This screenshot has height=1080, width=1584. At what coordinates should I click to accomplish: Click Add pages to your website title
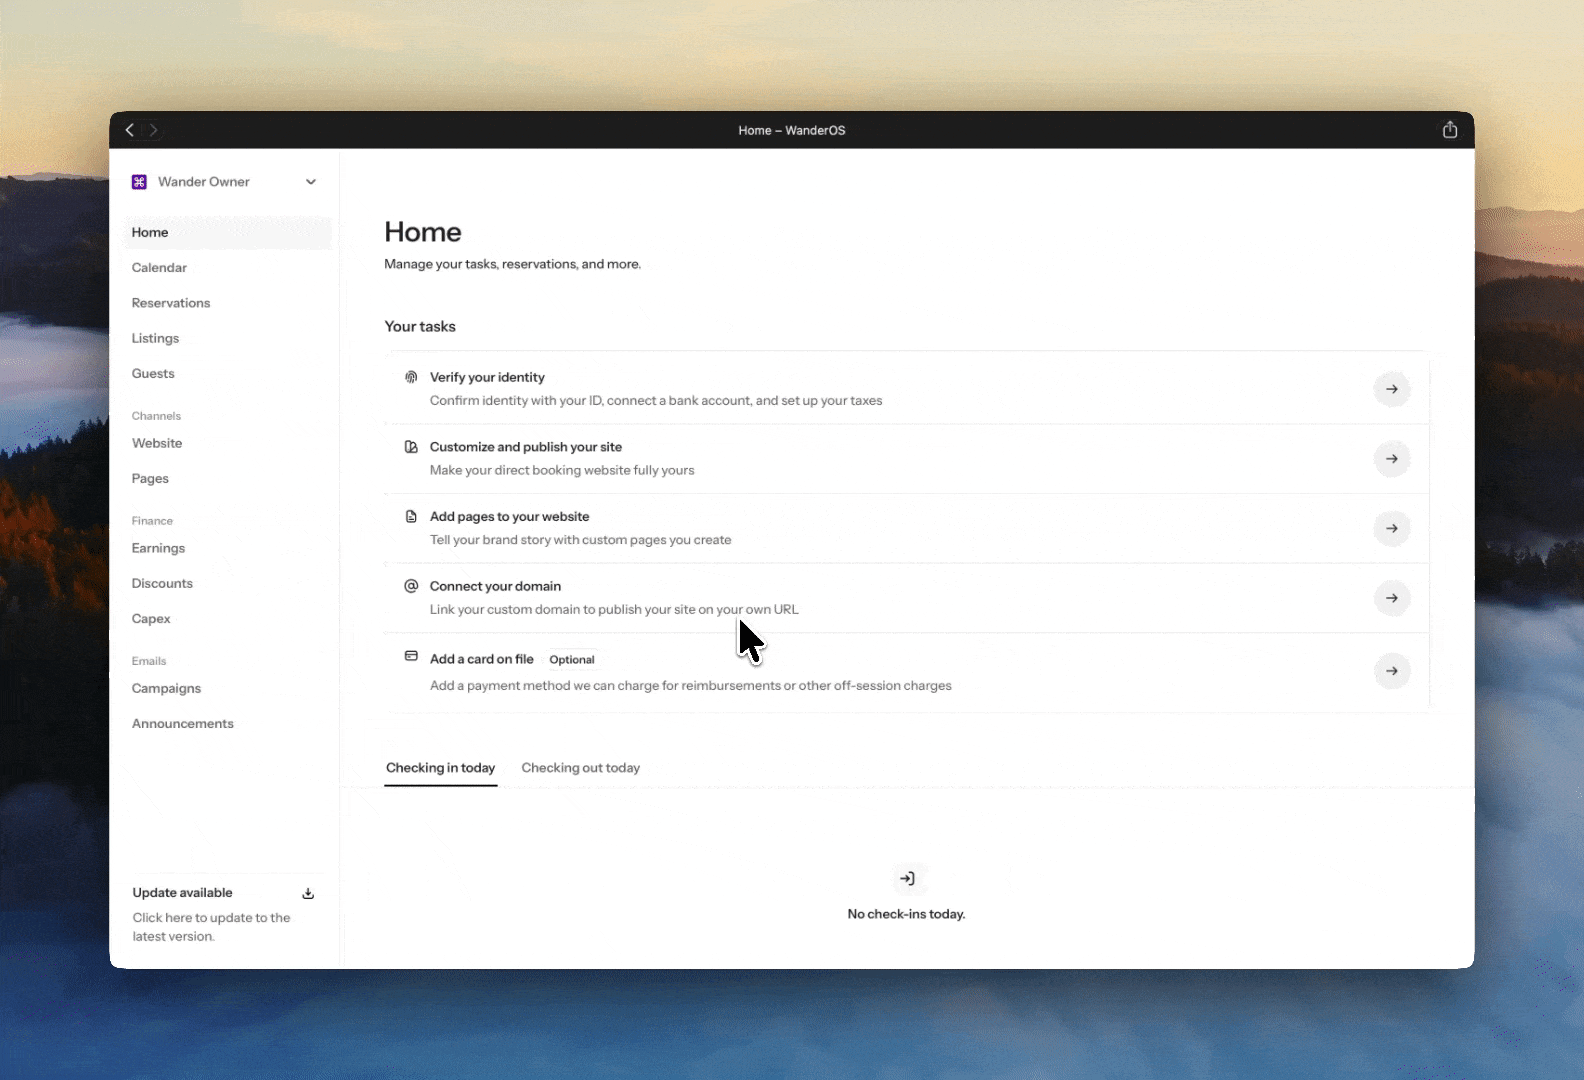pos(510,516)
